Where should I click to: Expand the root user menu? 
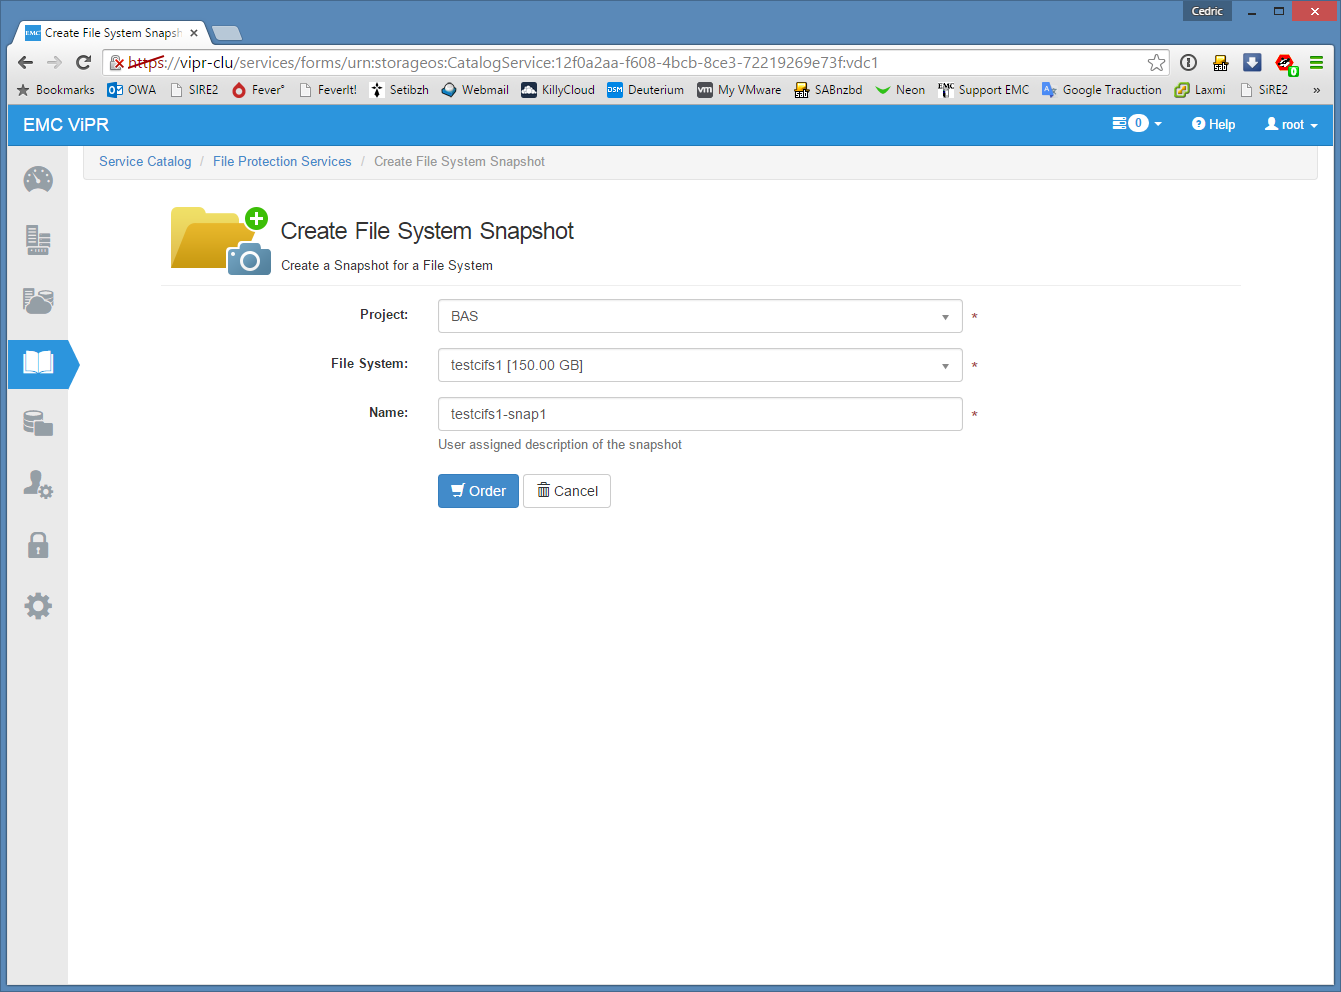click(x=1291, y=125)
